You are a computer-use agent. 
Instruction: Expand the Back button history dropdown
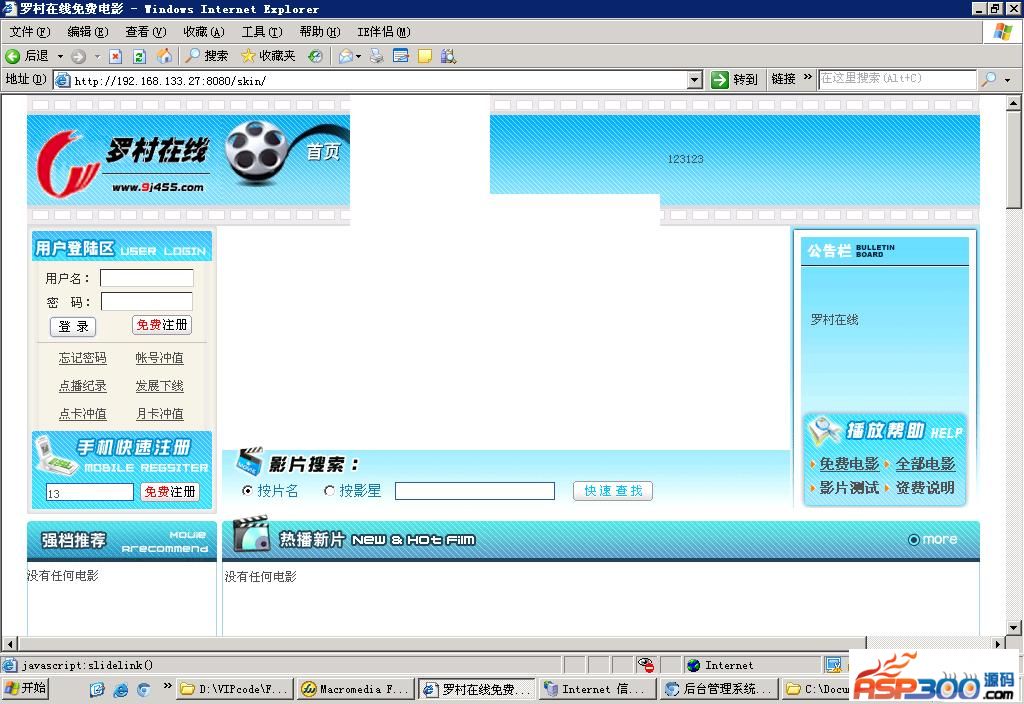(x=60, y=57)
